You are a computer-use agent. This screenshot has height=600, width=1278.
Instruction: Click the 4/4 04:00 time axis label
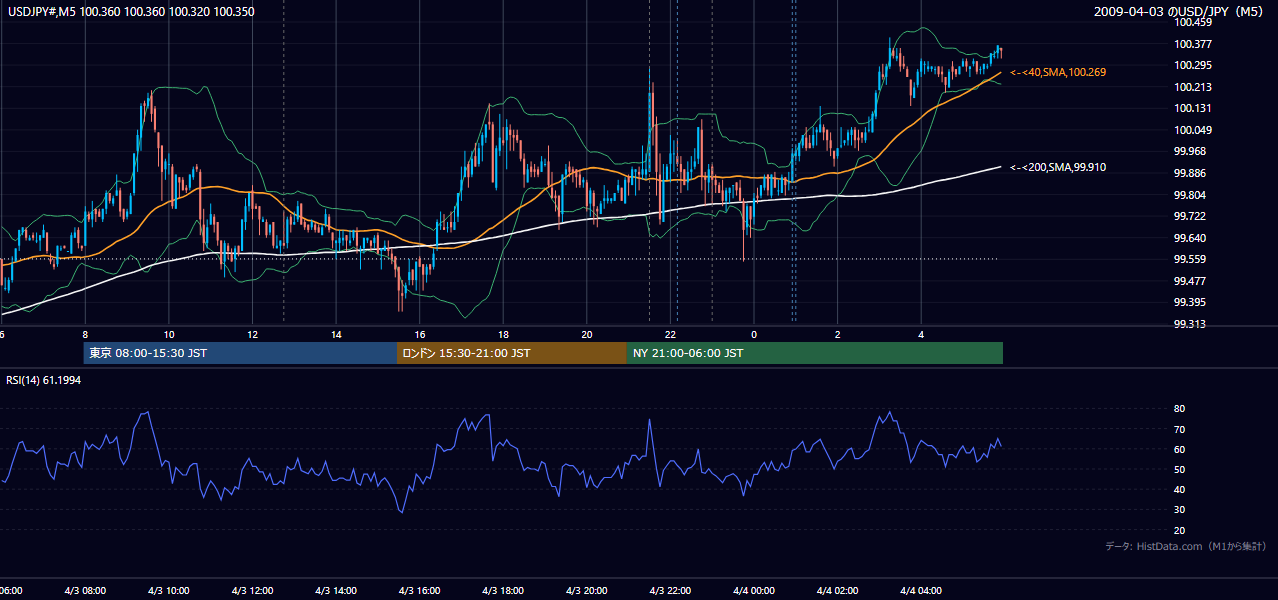(920, 590)
